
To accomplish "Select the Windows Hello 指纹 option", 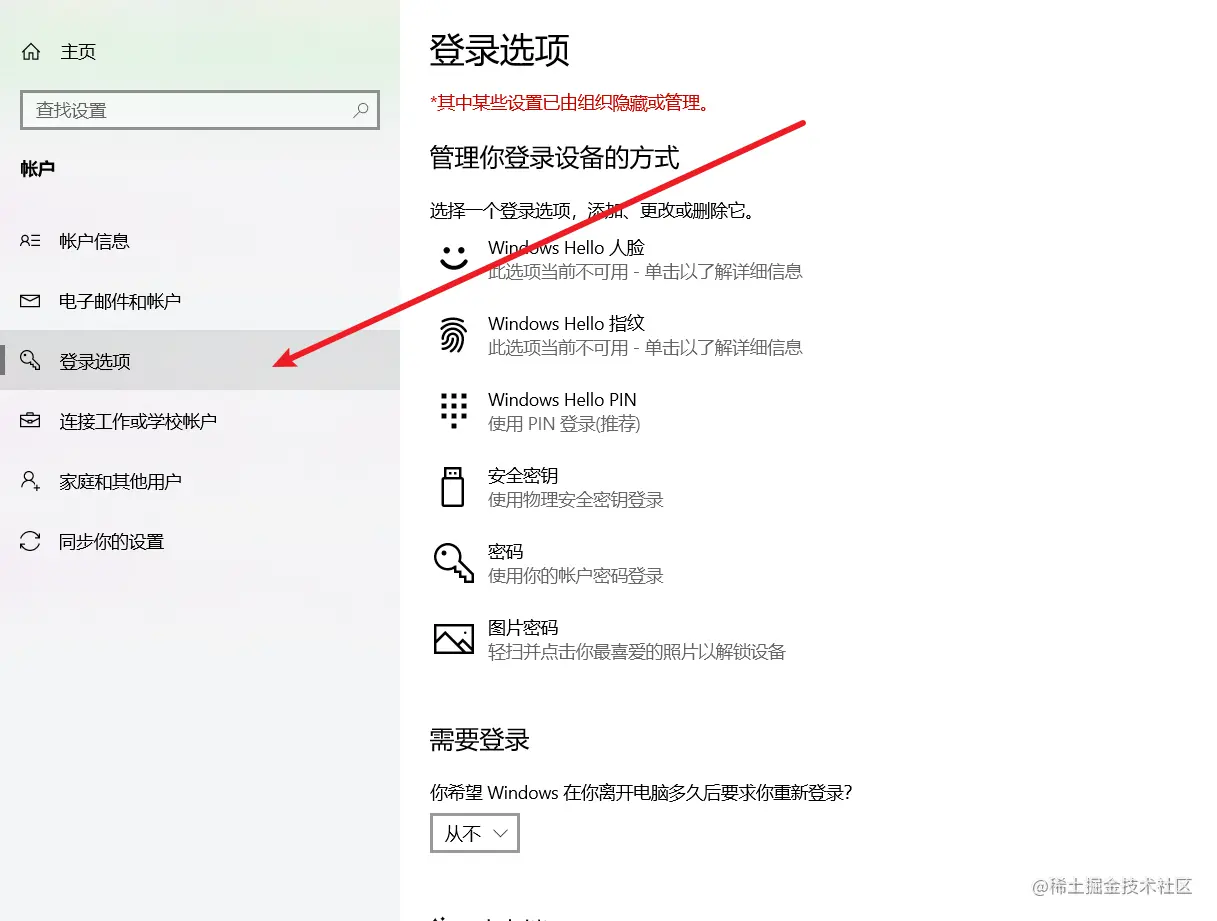I will coord(620,335).
